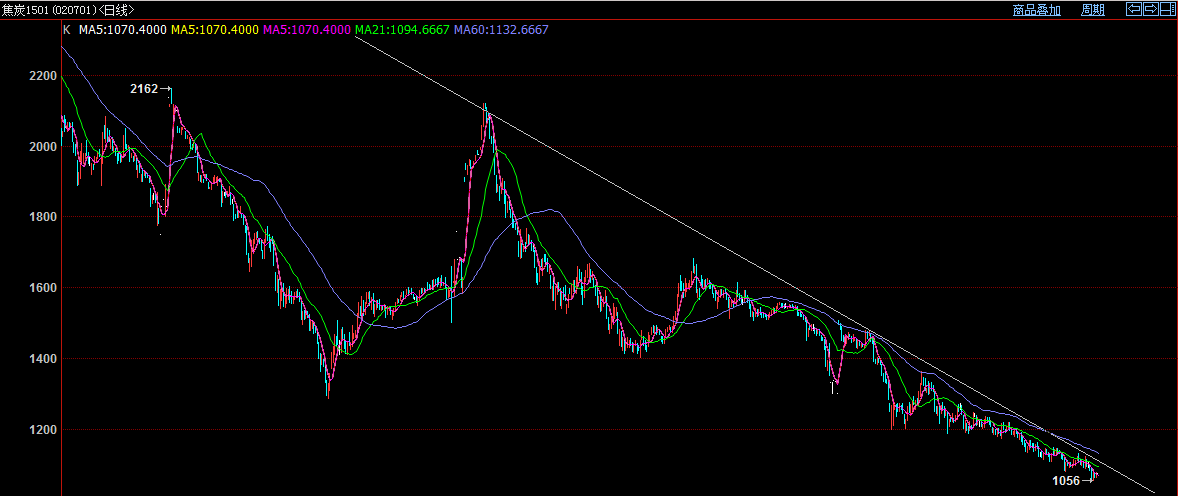
Task: Open the 商品叠加 overlay link
Action: tap(1036, 10)
